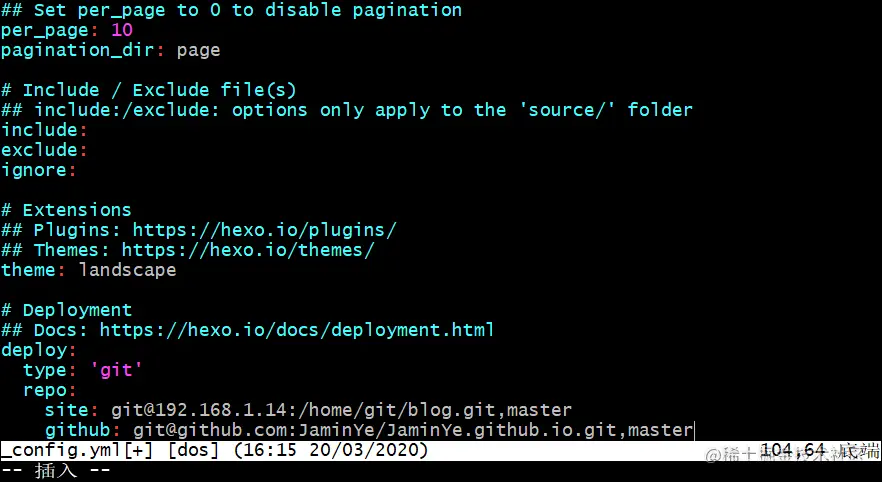This screenshot has width=882, height=482.
Task: Click the 'git' string value
Action: click(x=116, y=370)
